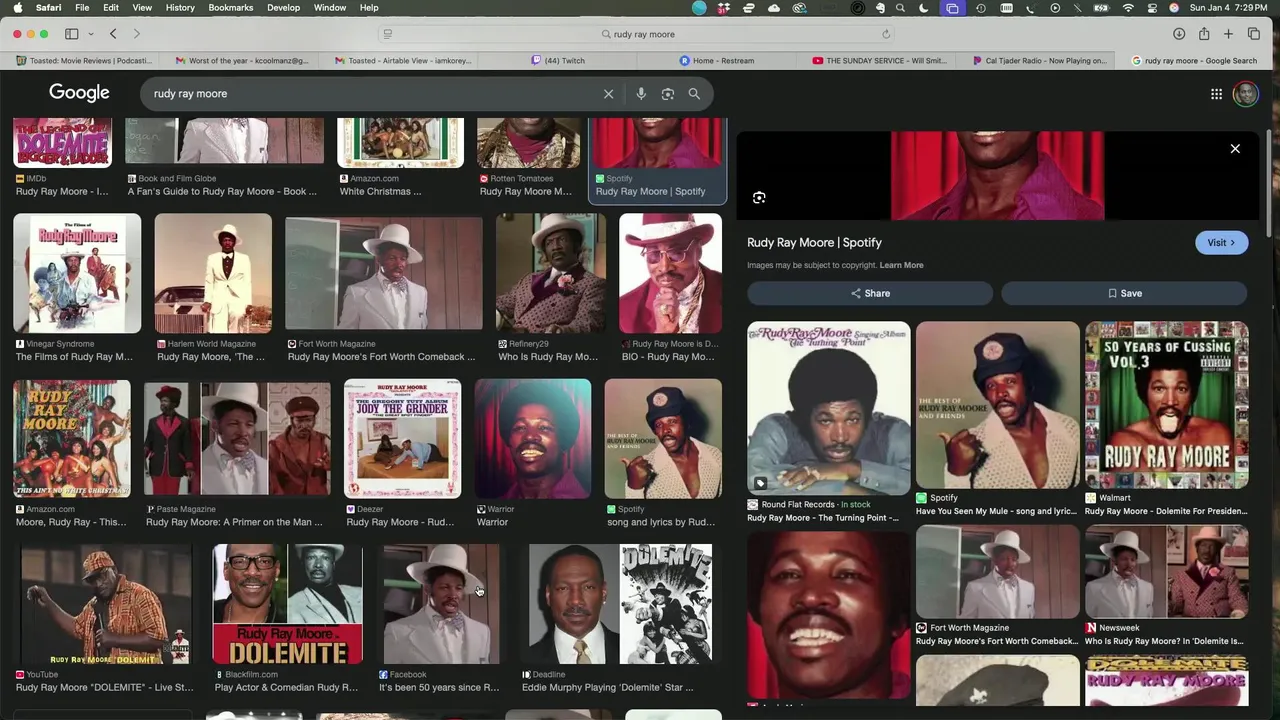Open Deadline Eddie Murphy Dolemite image result
This screenshot has height=720, width=1280.
(x=620, y=604)
